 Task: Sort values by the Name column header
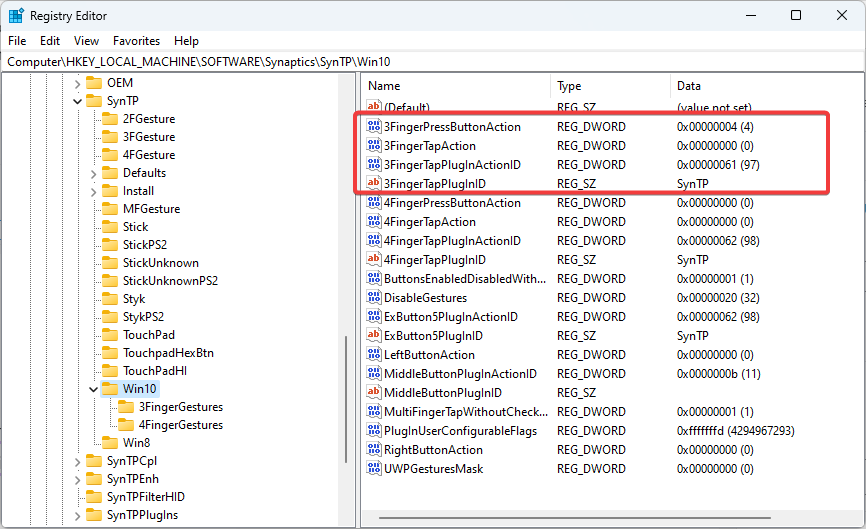pos(456,86)
